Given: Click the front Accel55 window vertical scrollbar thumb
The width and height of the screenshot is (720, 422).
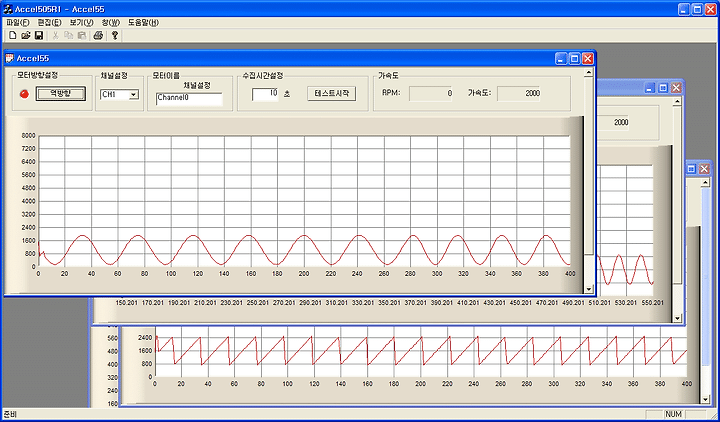Looking at the screenshot, I should point(589,165).
